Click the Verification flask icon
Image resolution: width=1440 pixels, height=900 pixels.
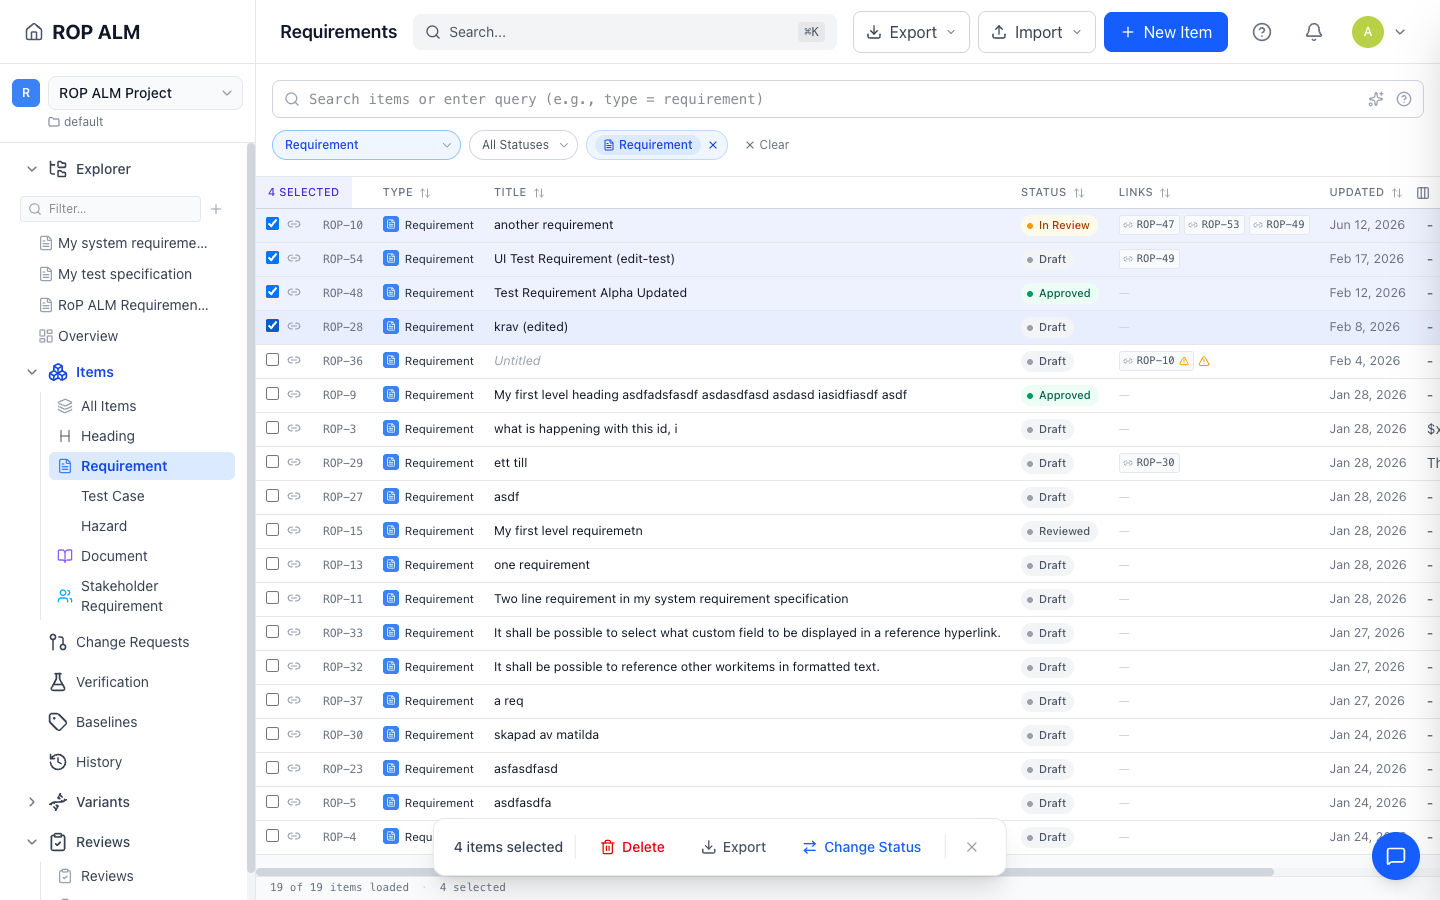[x=58, y=682]
